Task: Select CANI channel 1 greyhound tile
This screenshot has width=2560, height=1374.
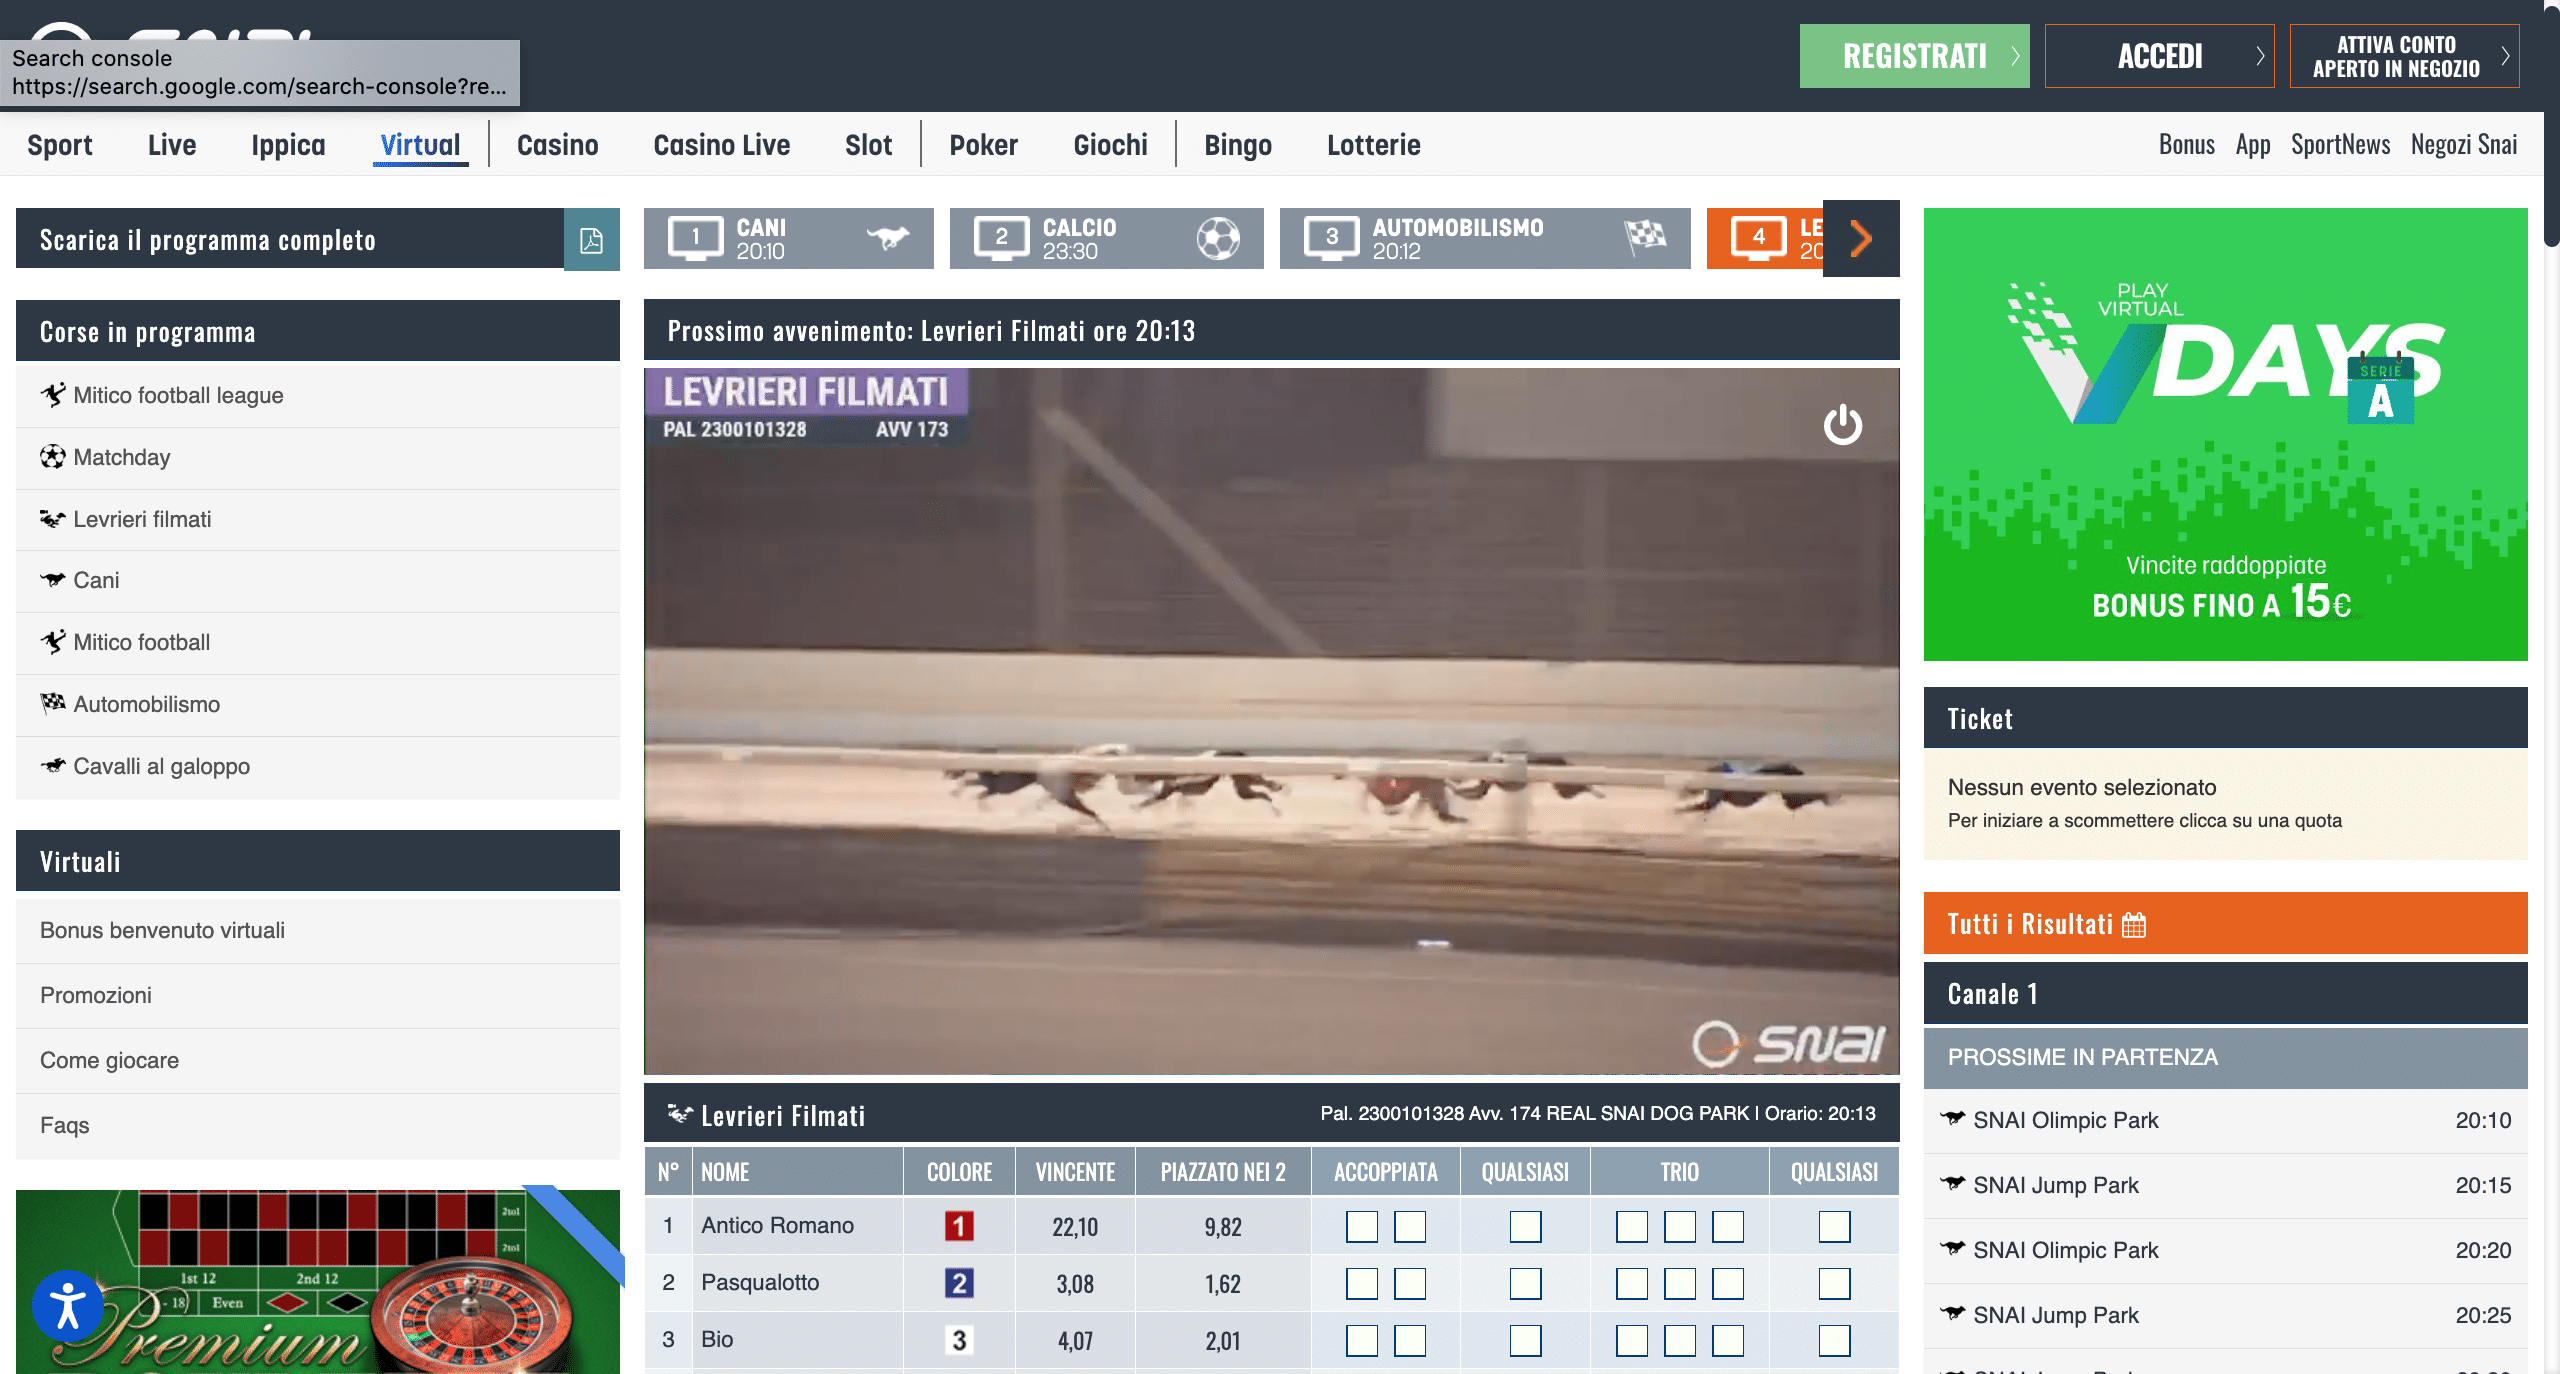Action: [x=788, y=239]
